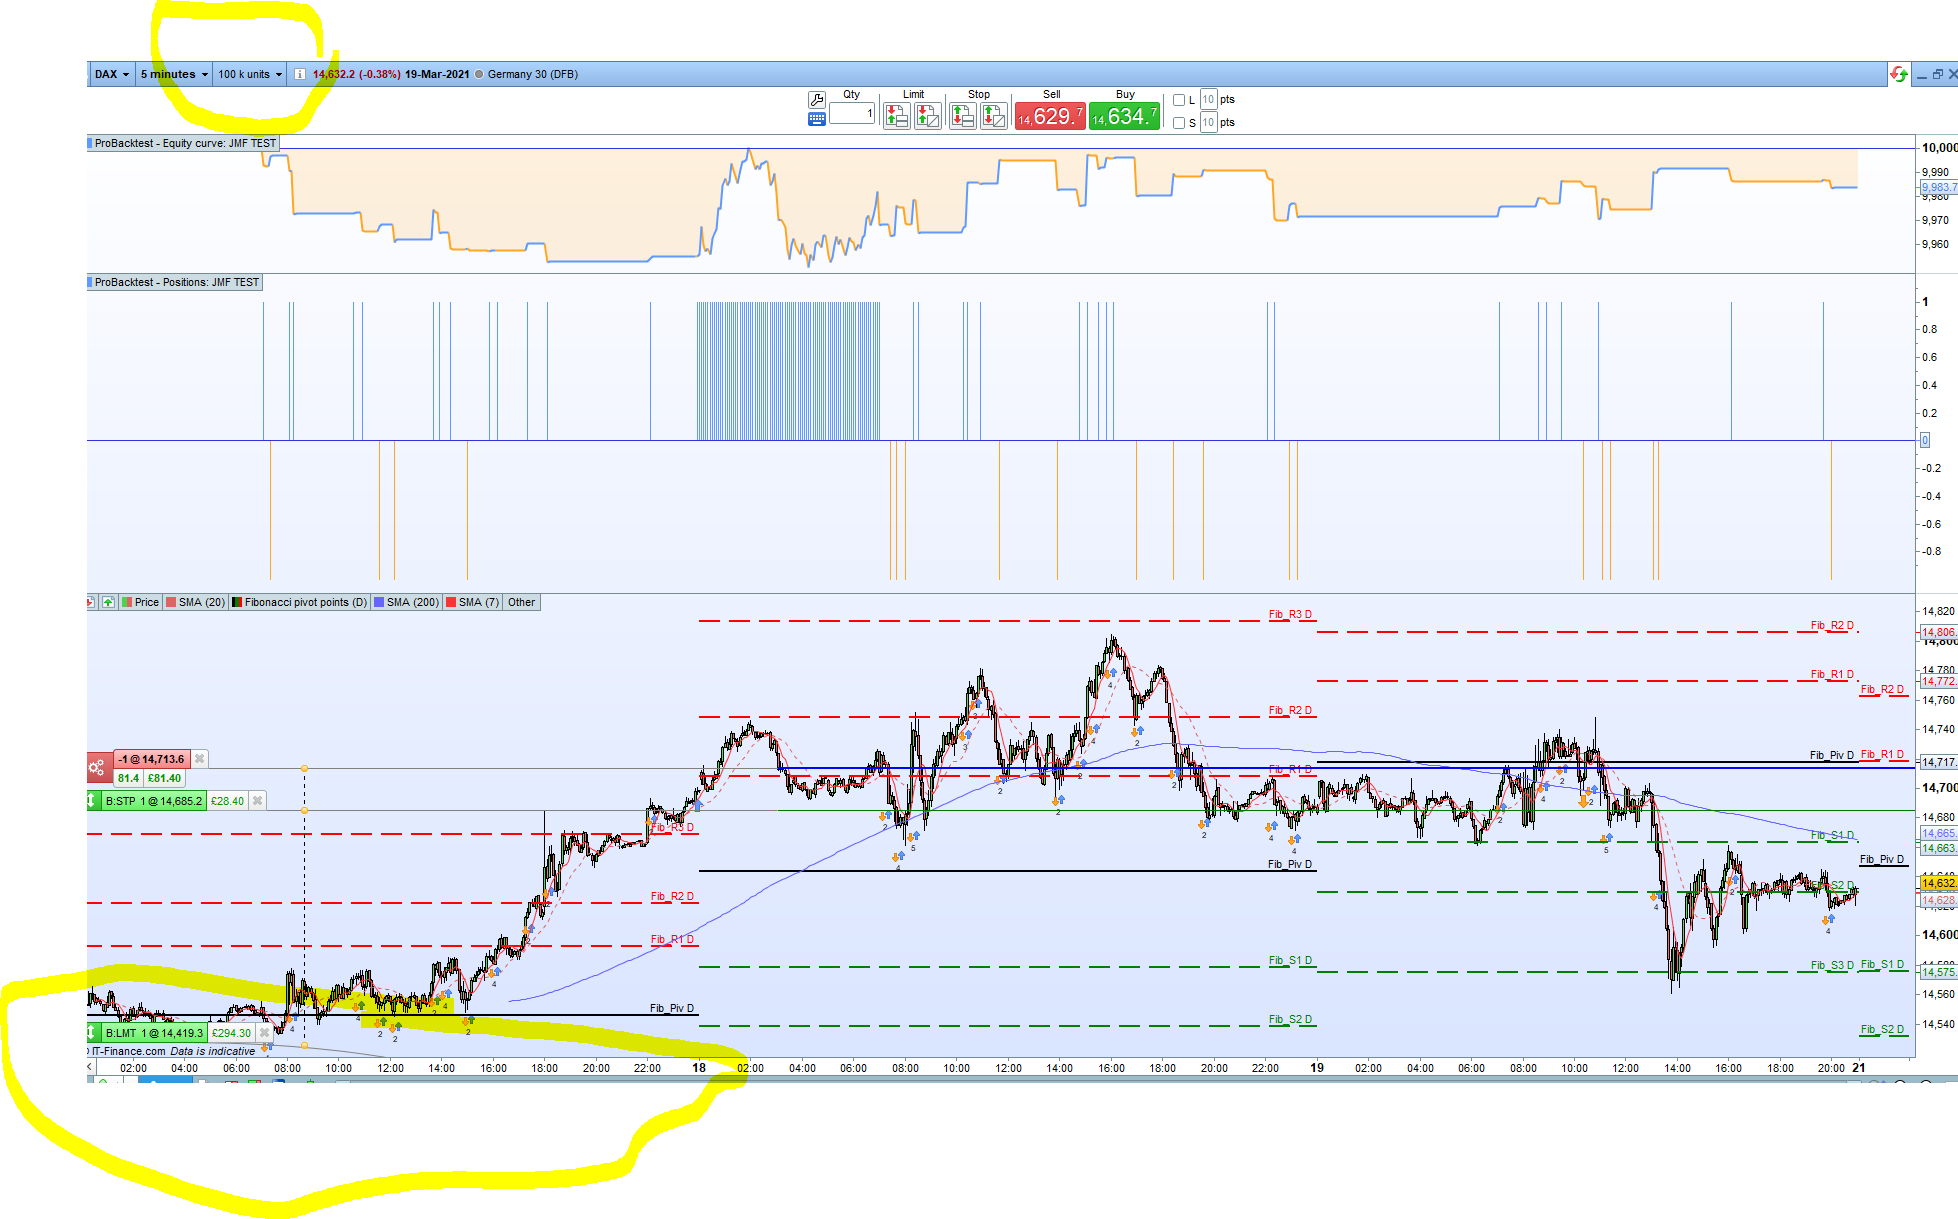
Task: Click position settings gears icon
Action: pos(97,768)
